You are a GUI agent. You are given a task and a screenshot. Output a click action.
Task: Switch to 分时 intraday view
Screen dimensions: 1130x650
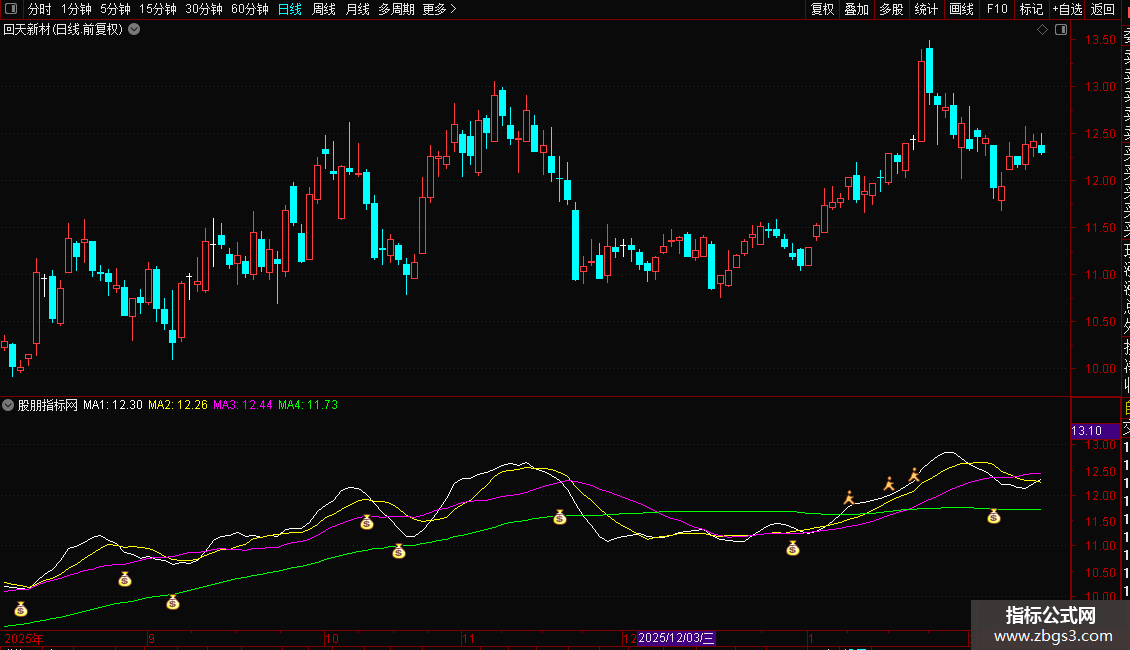pyautogui.click(x=40, y=9)
